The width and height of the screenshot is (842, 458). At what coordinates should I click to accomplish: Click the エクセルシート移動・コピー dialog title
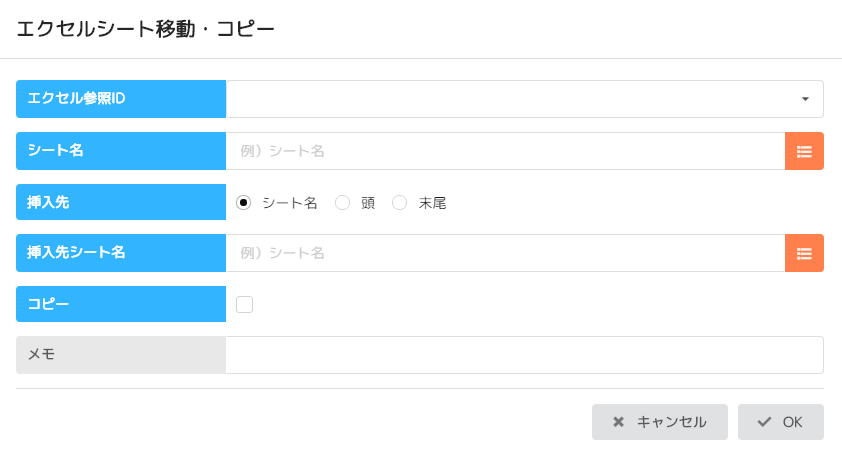coord(145,29)
